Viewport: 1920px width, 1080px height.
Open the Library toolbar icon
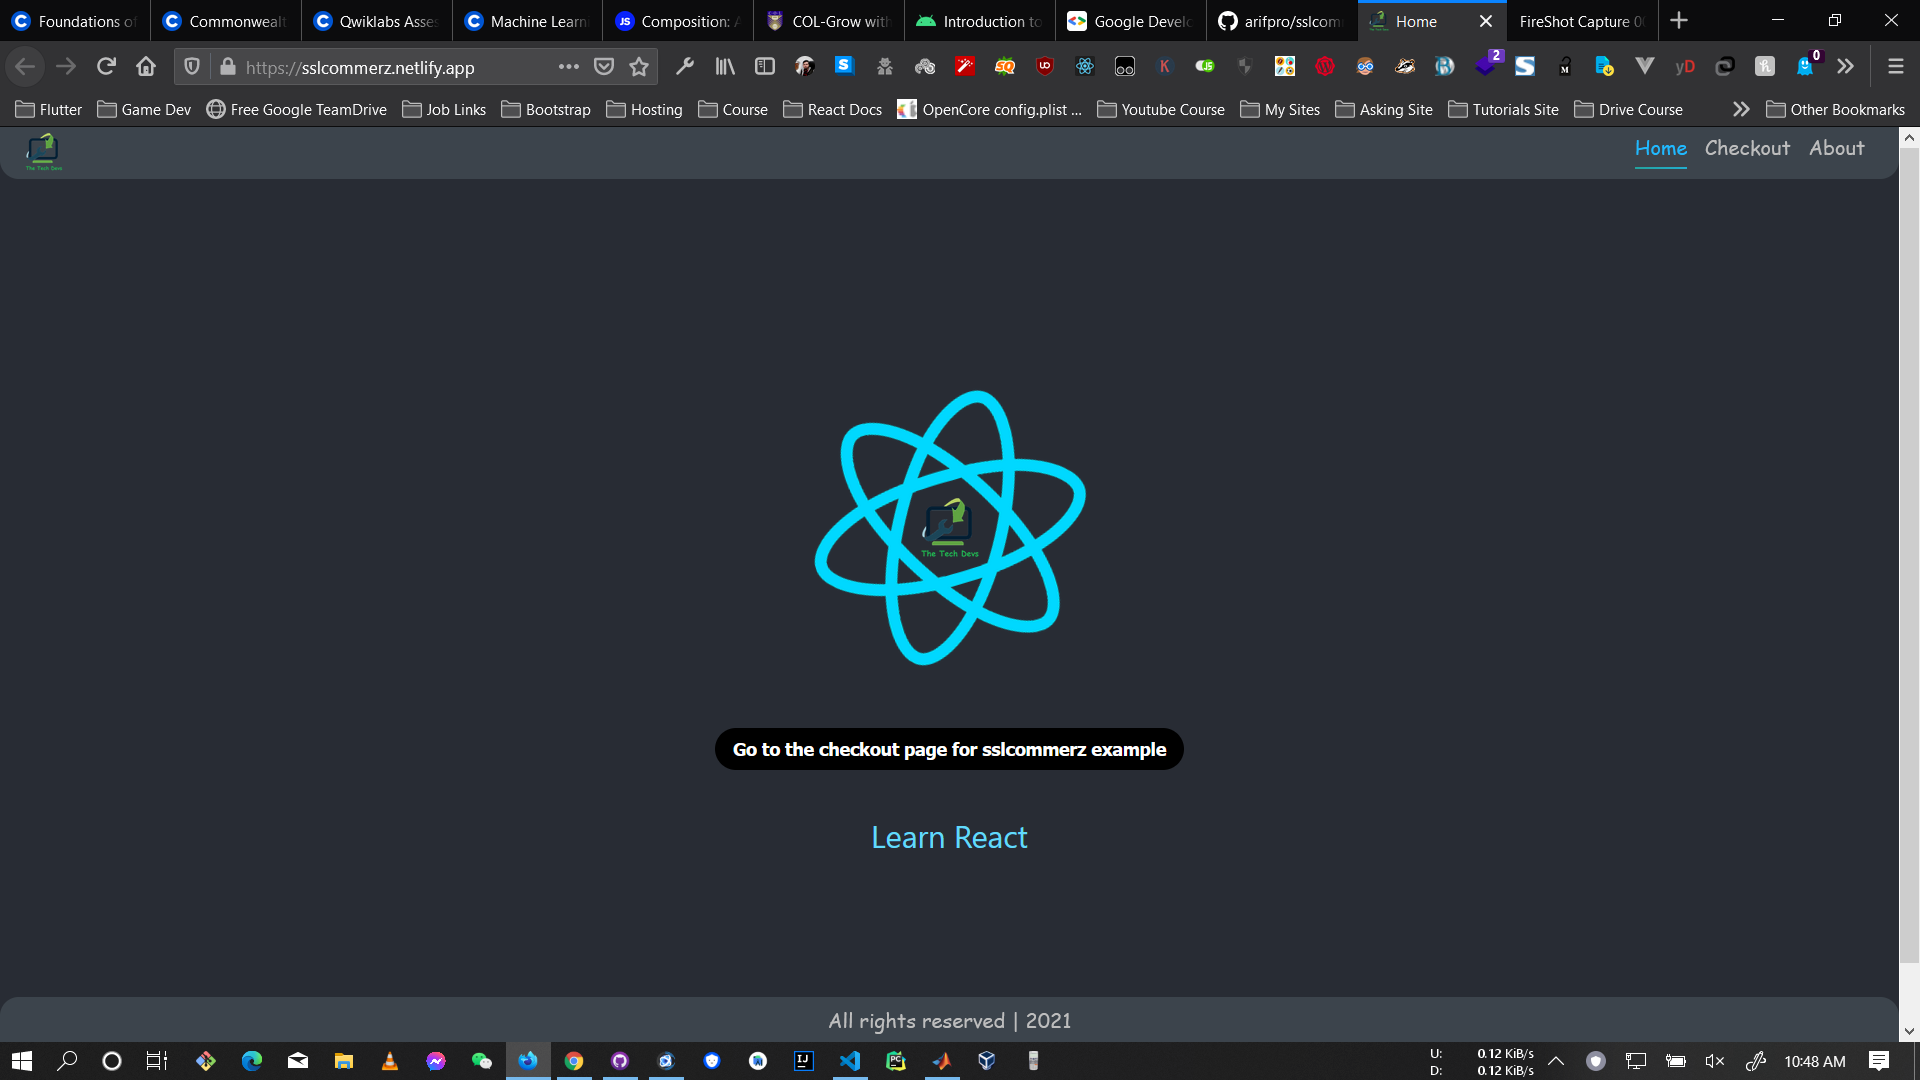725,67
